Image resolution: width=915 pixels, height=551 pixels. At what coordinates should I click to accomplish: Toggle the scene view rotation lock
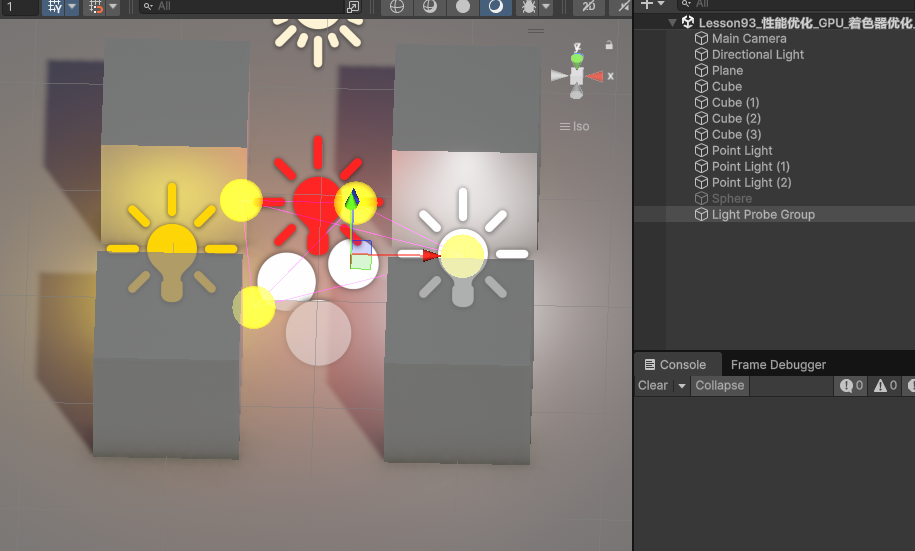608,45
